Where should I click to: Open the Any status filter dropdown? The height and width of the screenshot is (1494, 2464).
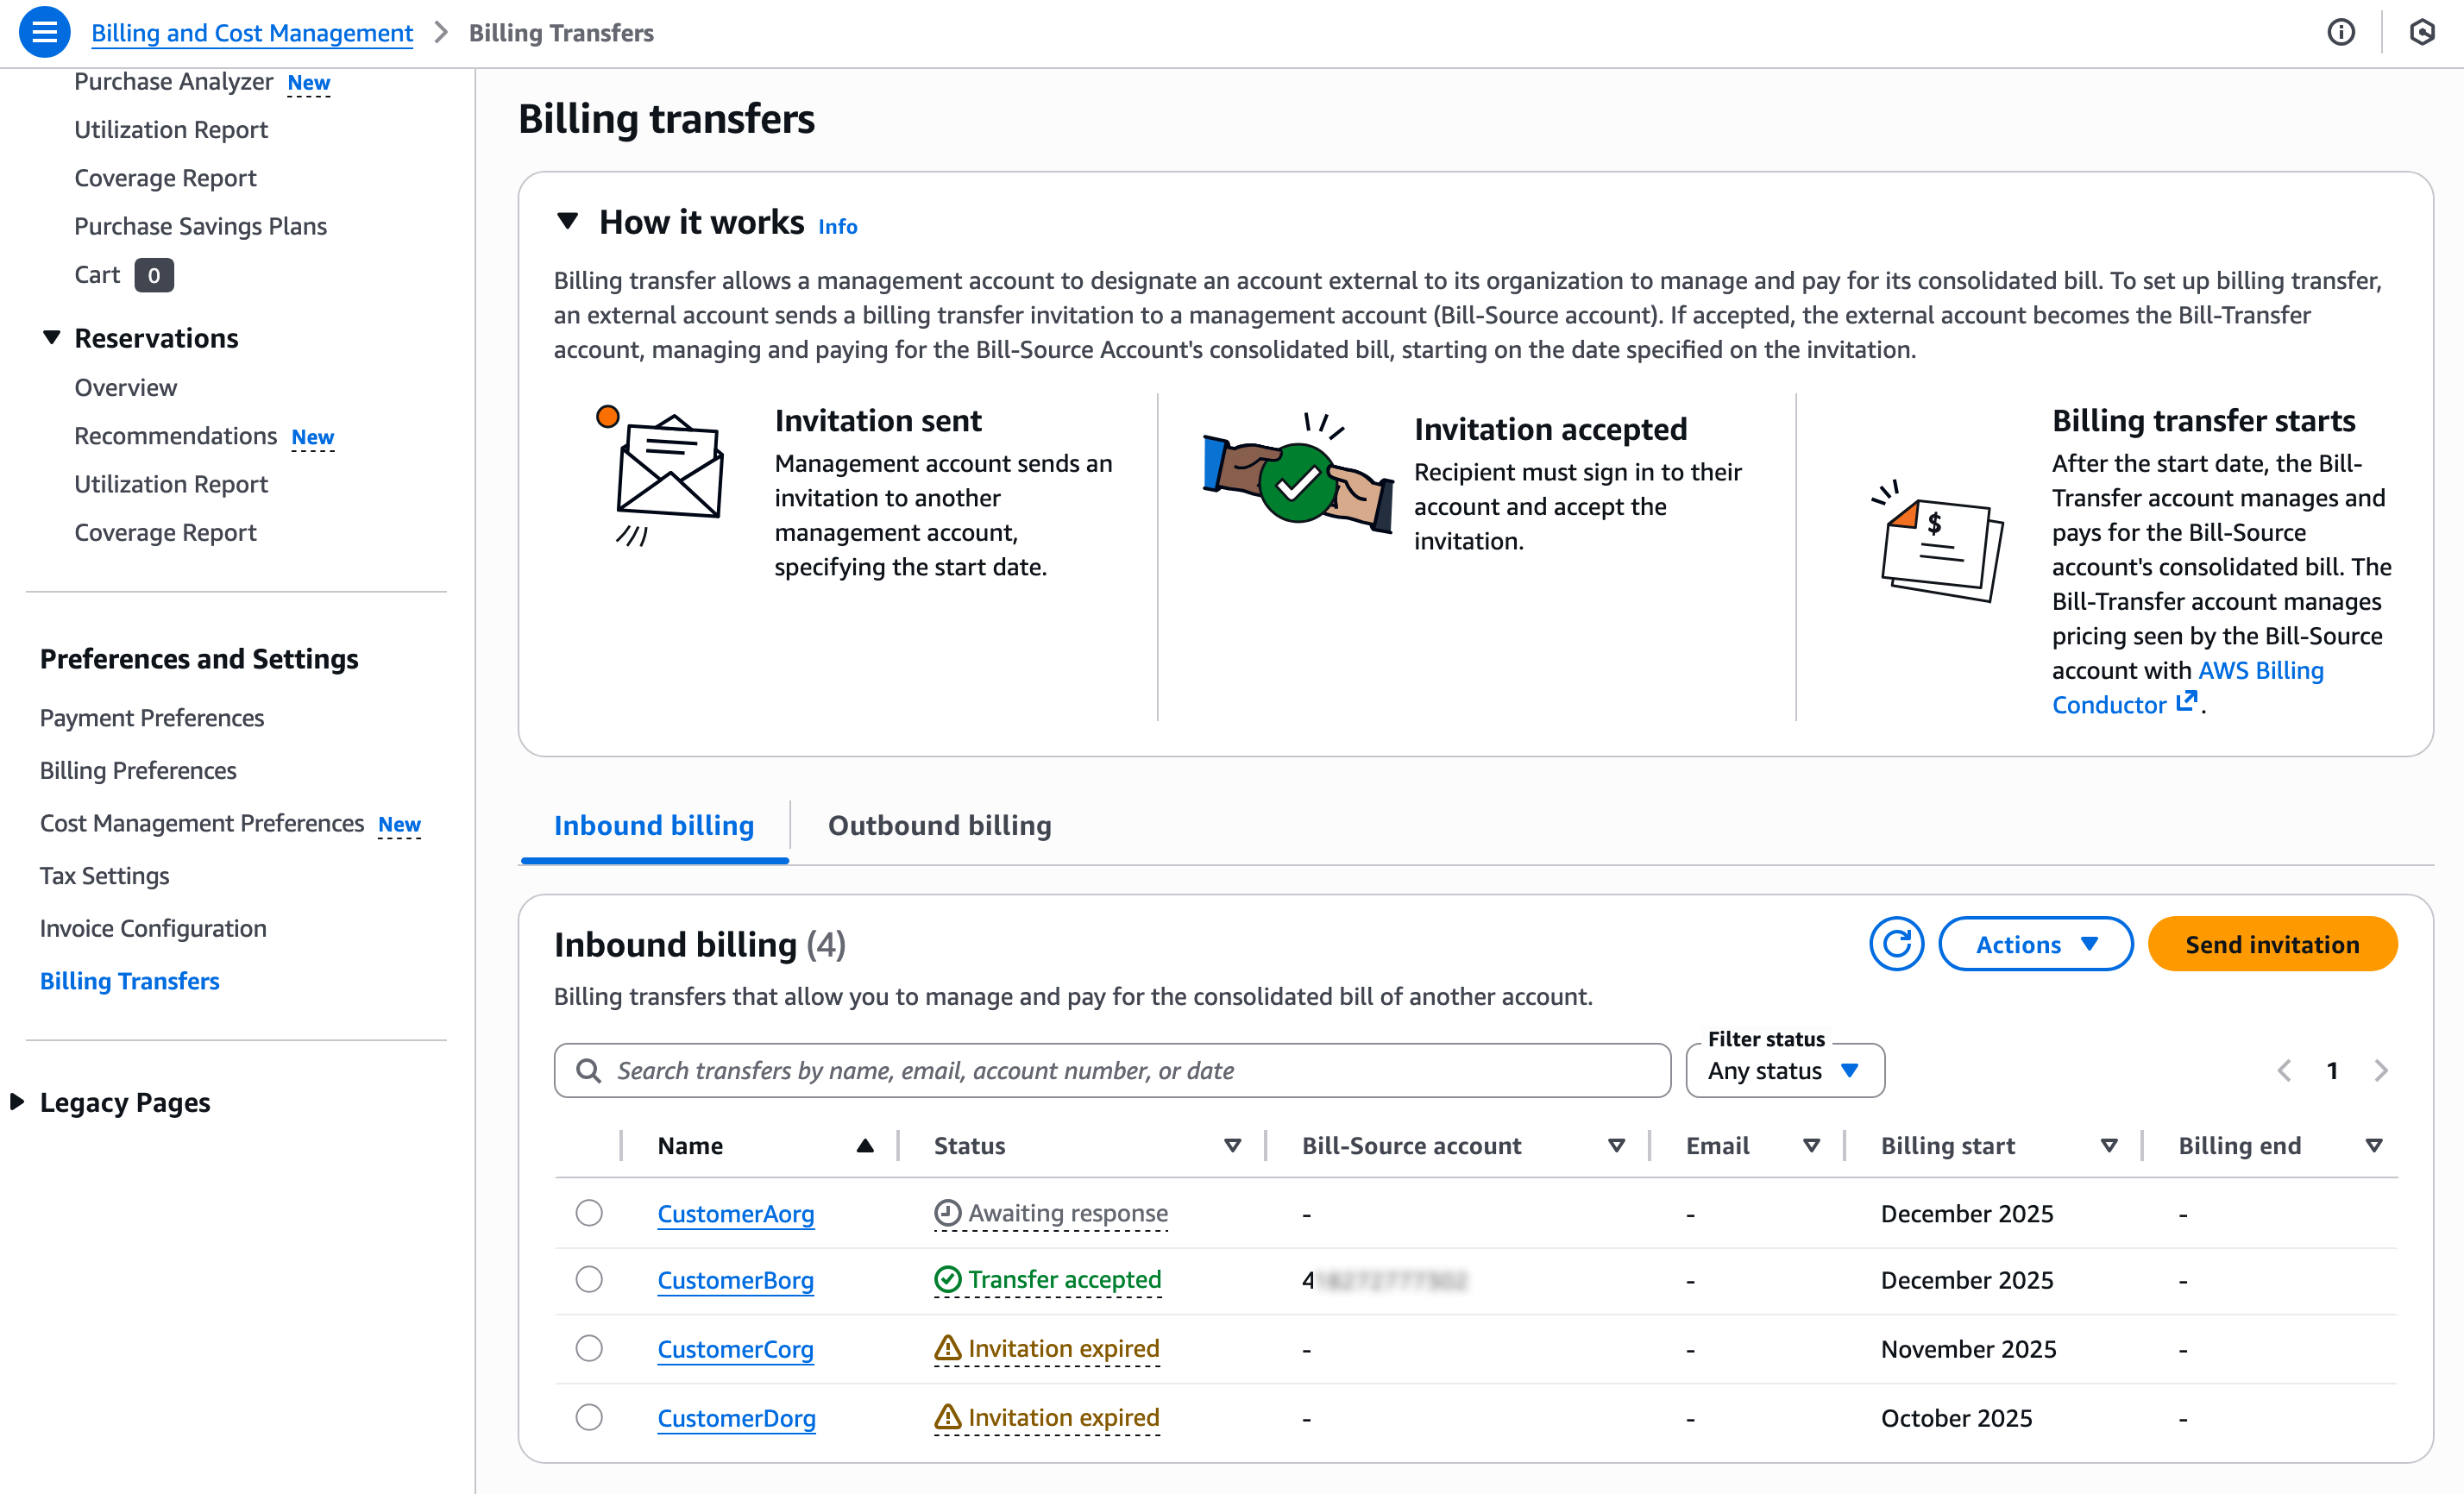click(1784, 1070)
